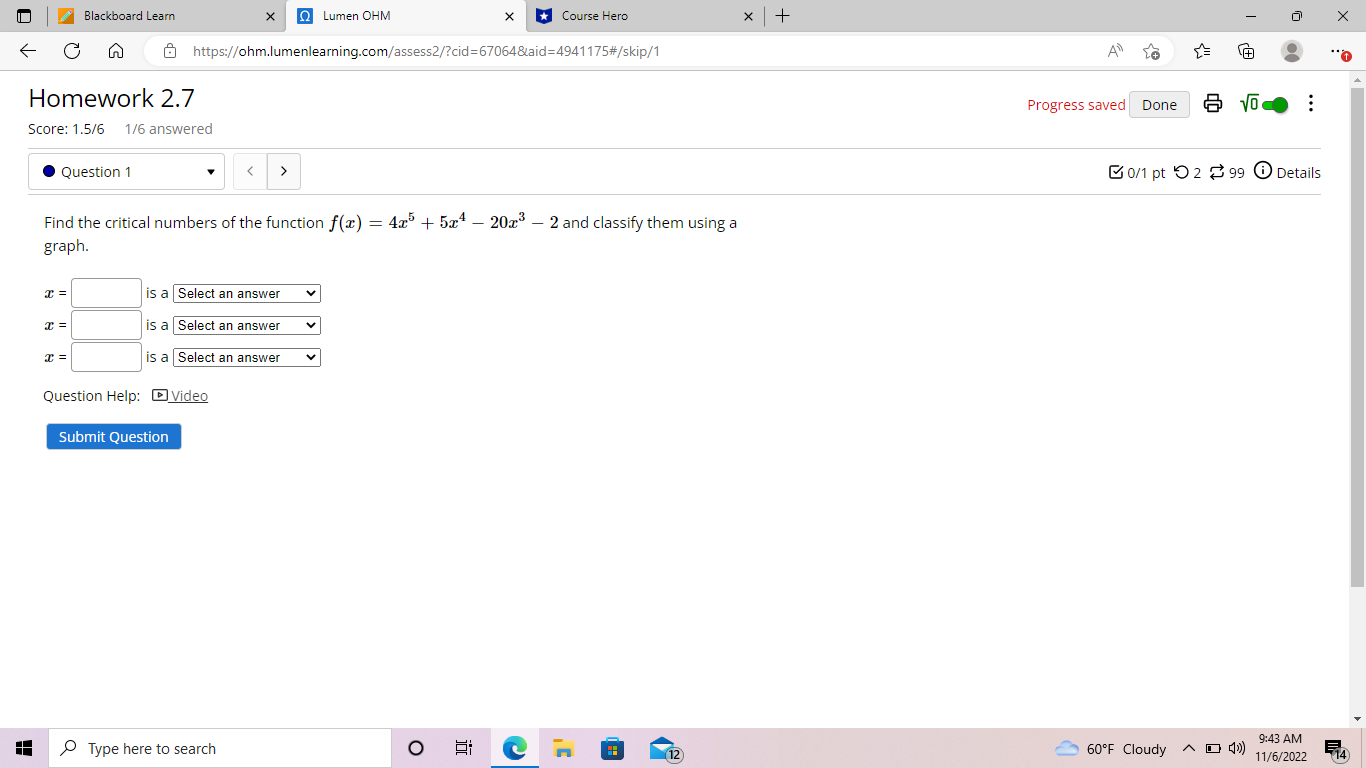
Task: Open Task View on the taskbar
Action: 464,748
